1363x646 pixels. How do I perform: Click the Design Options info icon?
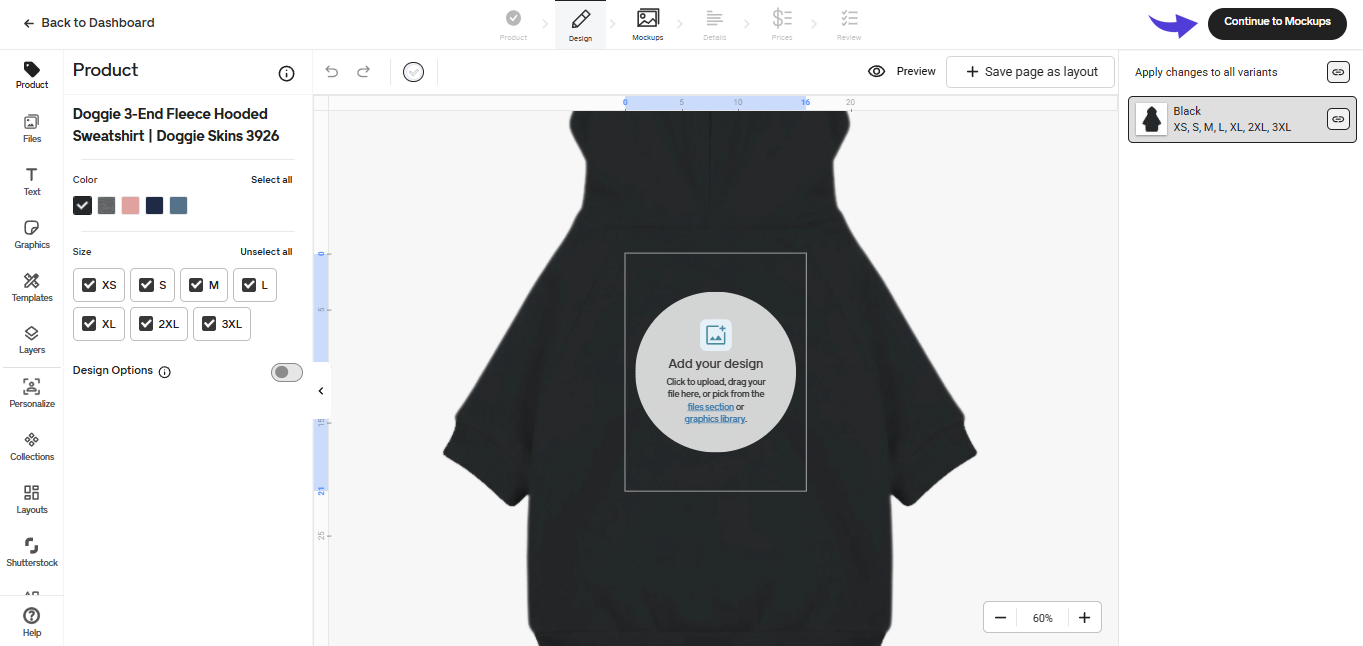point(165,372)
